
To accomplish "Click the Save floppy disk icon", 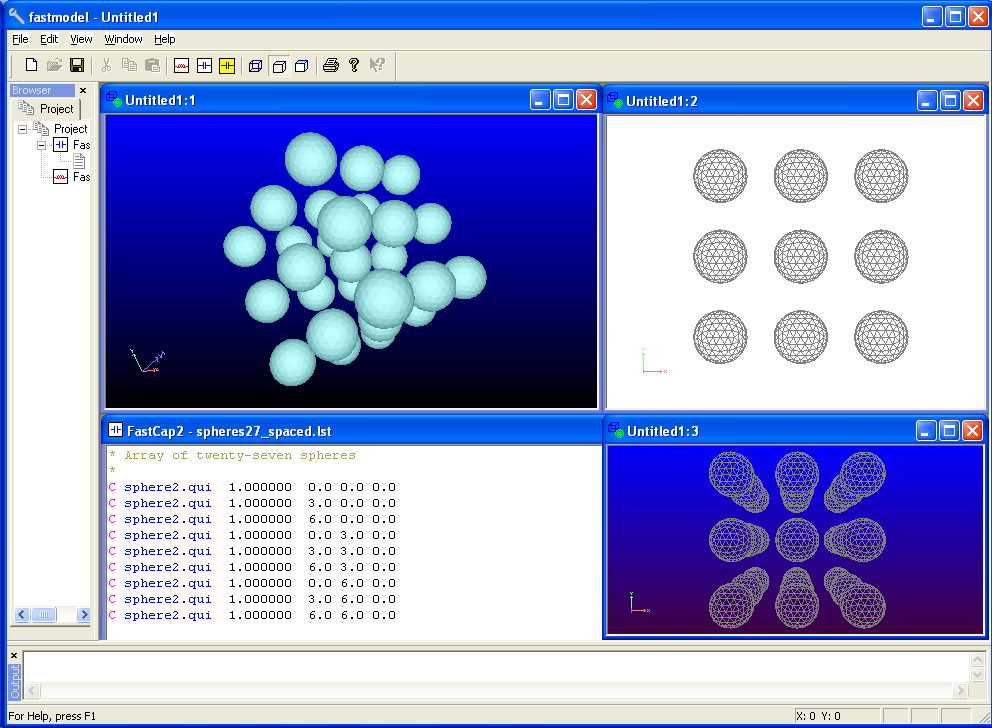I will (77, 66).
